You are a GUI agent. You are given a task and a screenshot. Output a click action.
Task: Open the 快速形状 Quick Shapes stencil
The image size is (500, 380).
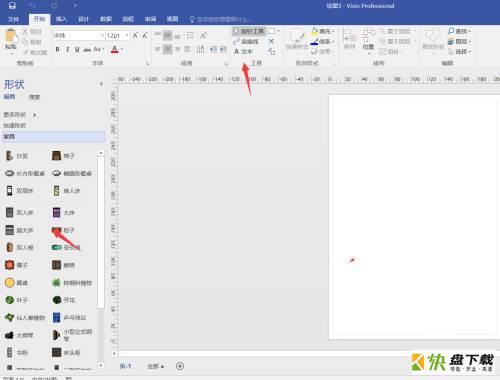click(x=14, y=125)
